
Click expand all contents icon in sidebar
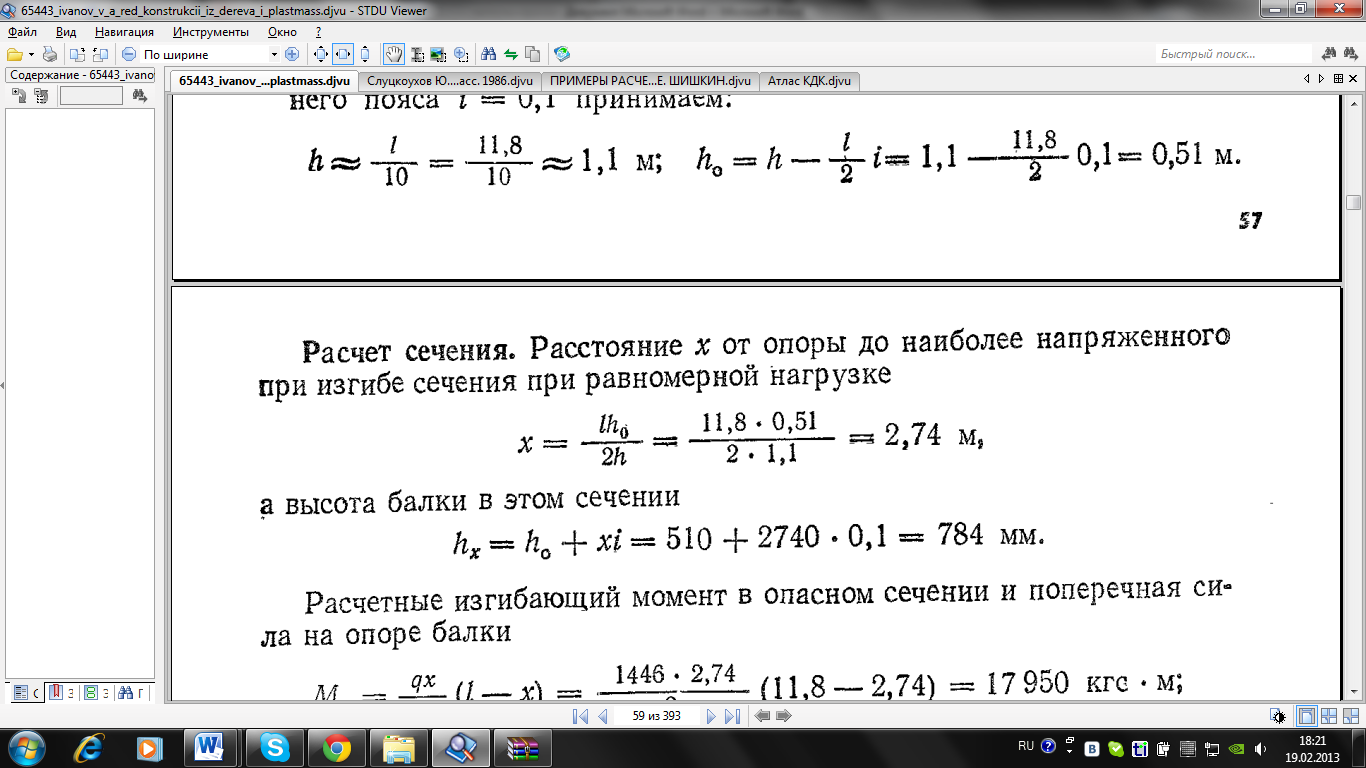tap(19, 96)
